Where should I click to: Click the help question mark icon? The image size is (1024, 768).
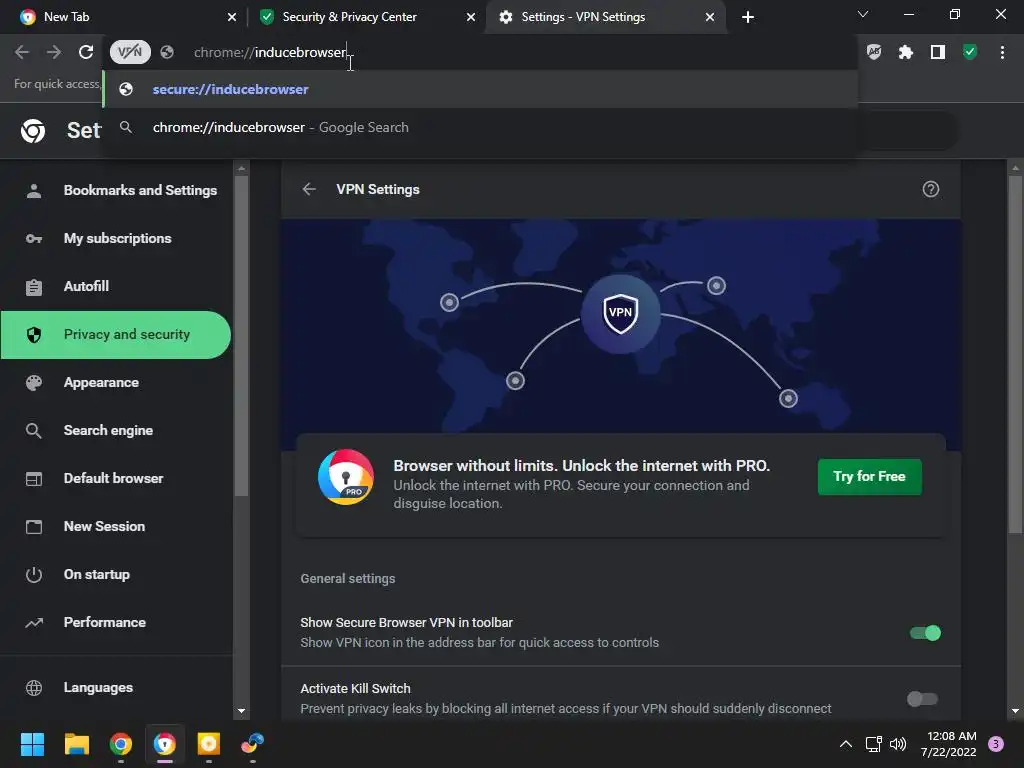(931, 189)
